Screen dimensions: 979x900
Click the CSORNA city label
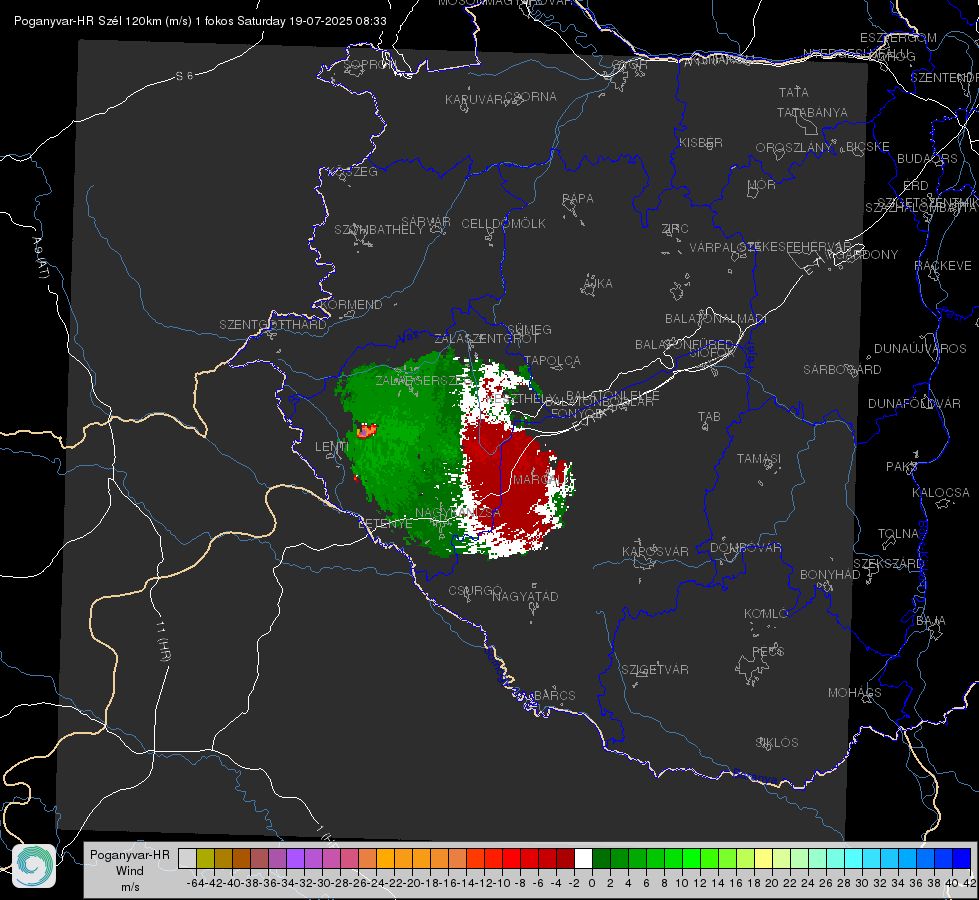click(531, 97)
